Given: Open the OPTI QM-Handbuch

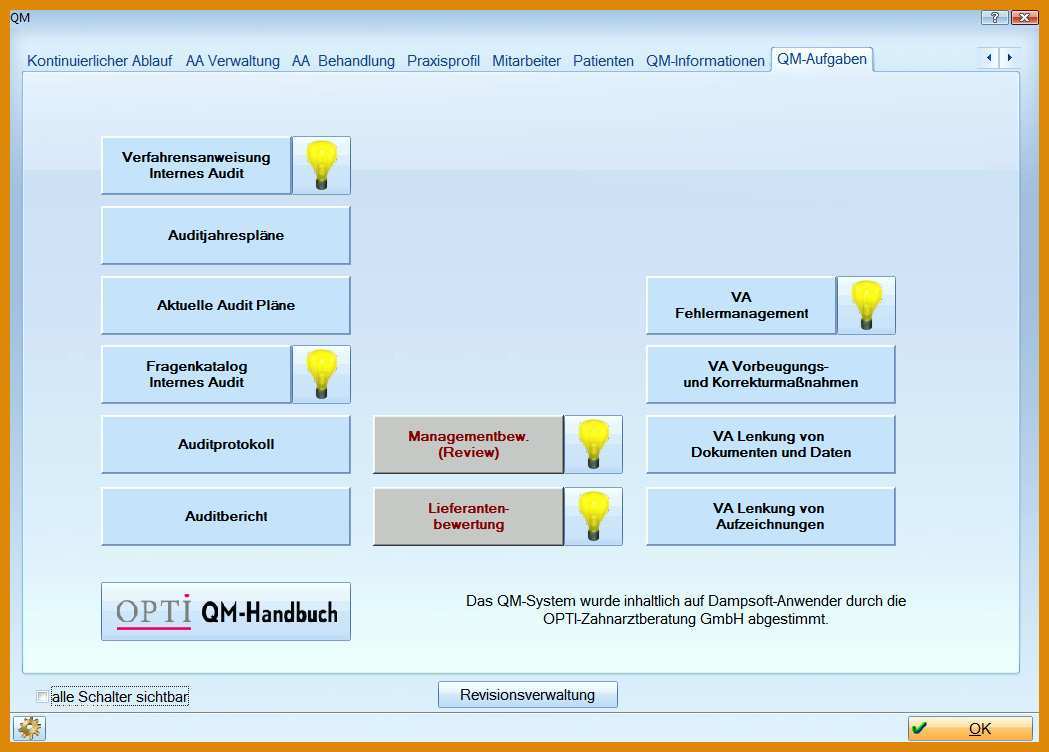Looking at the screenshot, I should 225,612.
